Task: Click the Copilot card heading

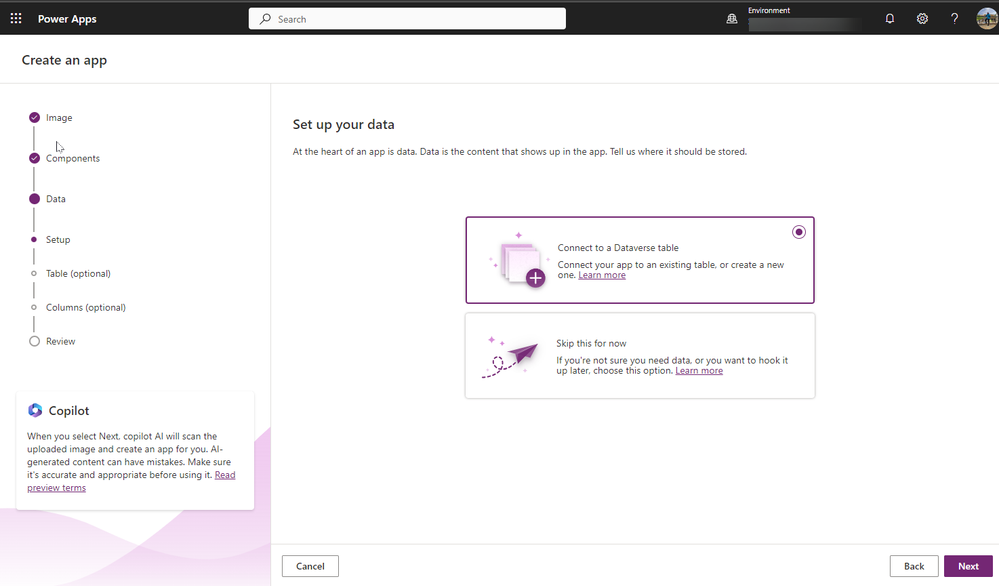Action: pyautogui.click(x=69, y=411)
